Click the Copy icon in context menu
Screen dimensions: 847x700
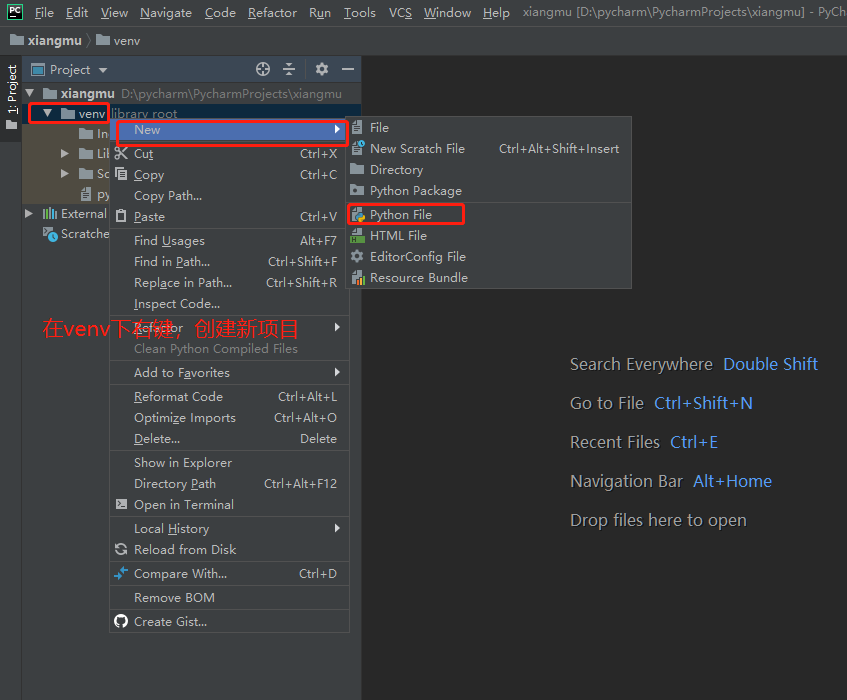(x=122, y=174)
